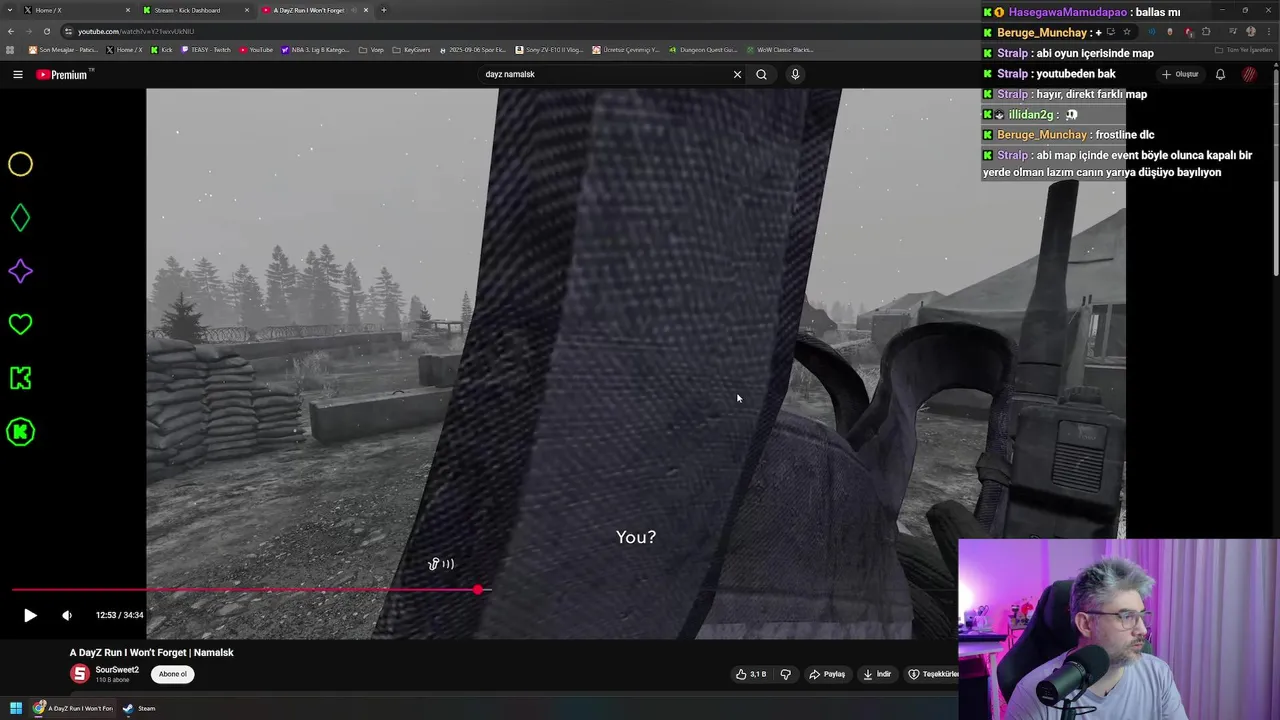Open the Chrome three-dot menu
1280x720 pixels.
click(x=1268, y=31)
